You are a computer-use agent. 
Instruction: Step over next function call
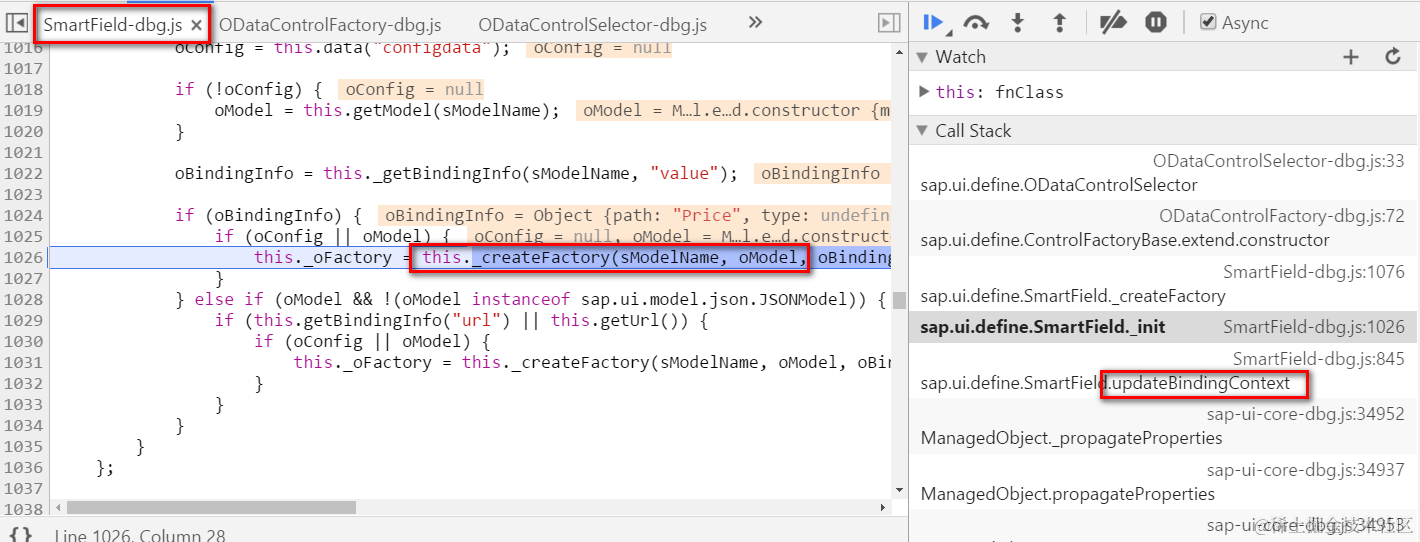tap(976, 22)
